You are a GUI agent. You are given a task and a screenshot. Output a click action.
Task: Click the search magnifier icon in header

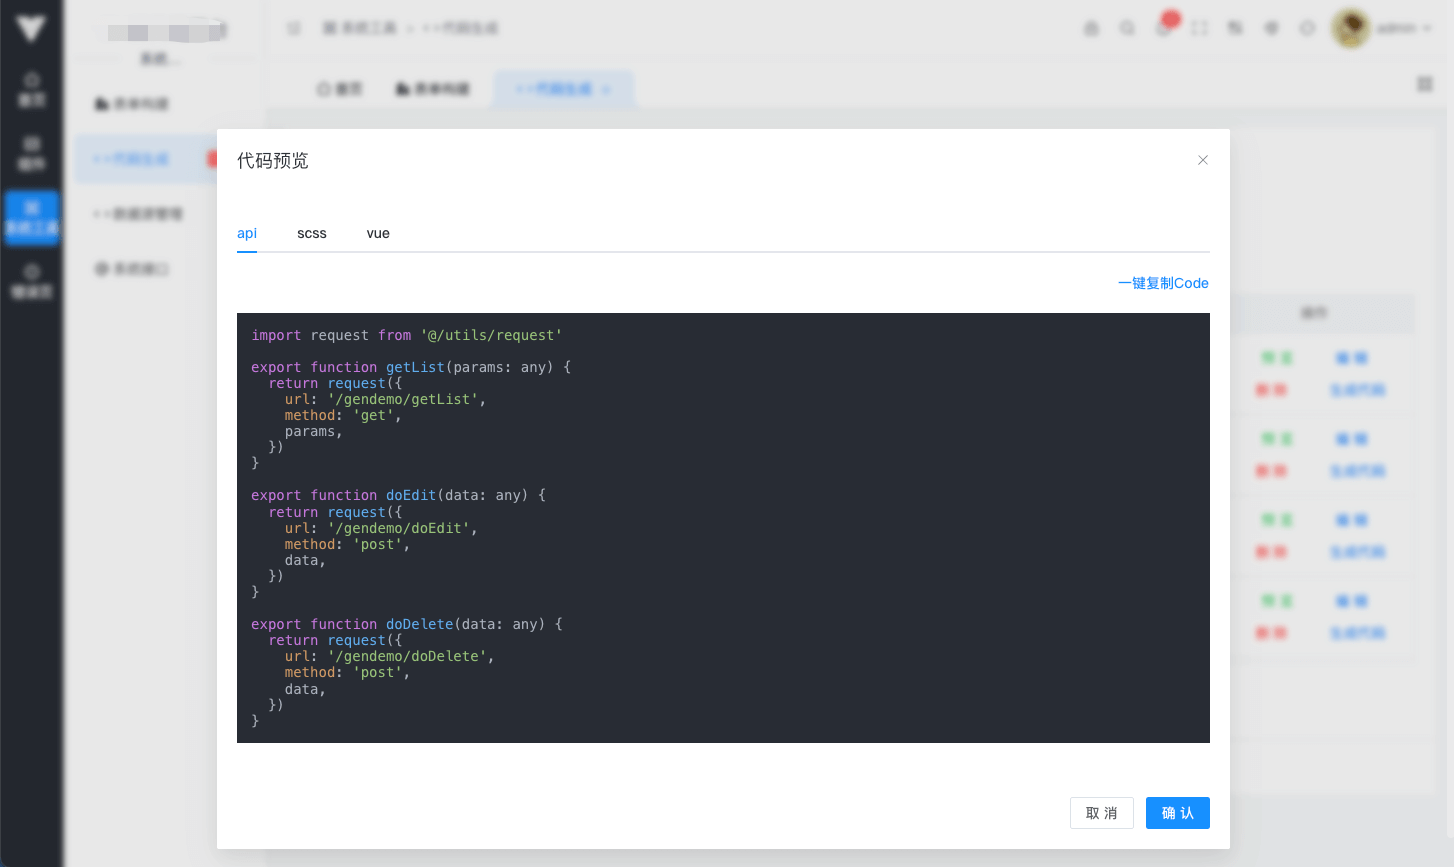tap(1127, 28)
